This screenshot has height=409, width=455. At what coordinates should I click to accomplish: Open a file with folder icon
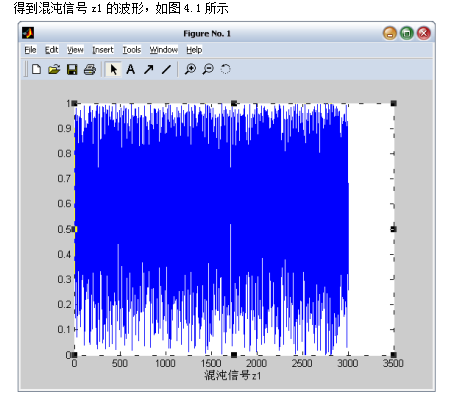point(54,69)
